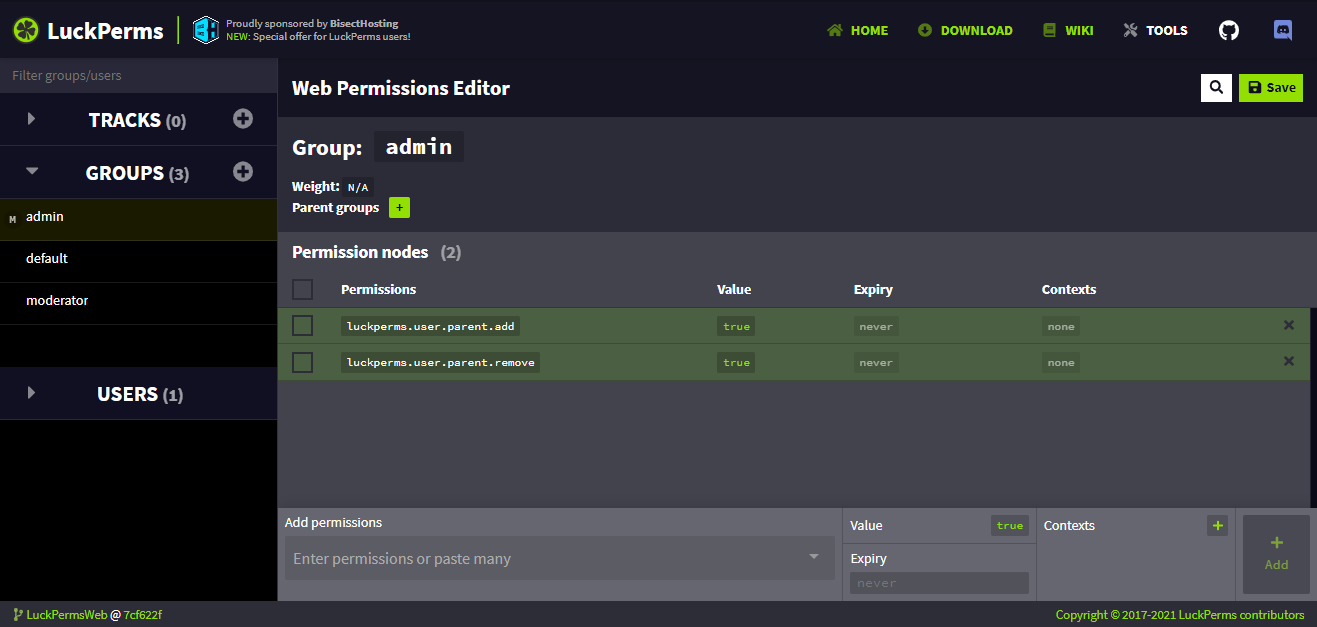Screen dimensions: 1317x627
Task: Expand the Tracks section
Action: coord(32,119)
